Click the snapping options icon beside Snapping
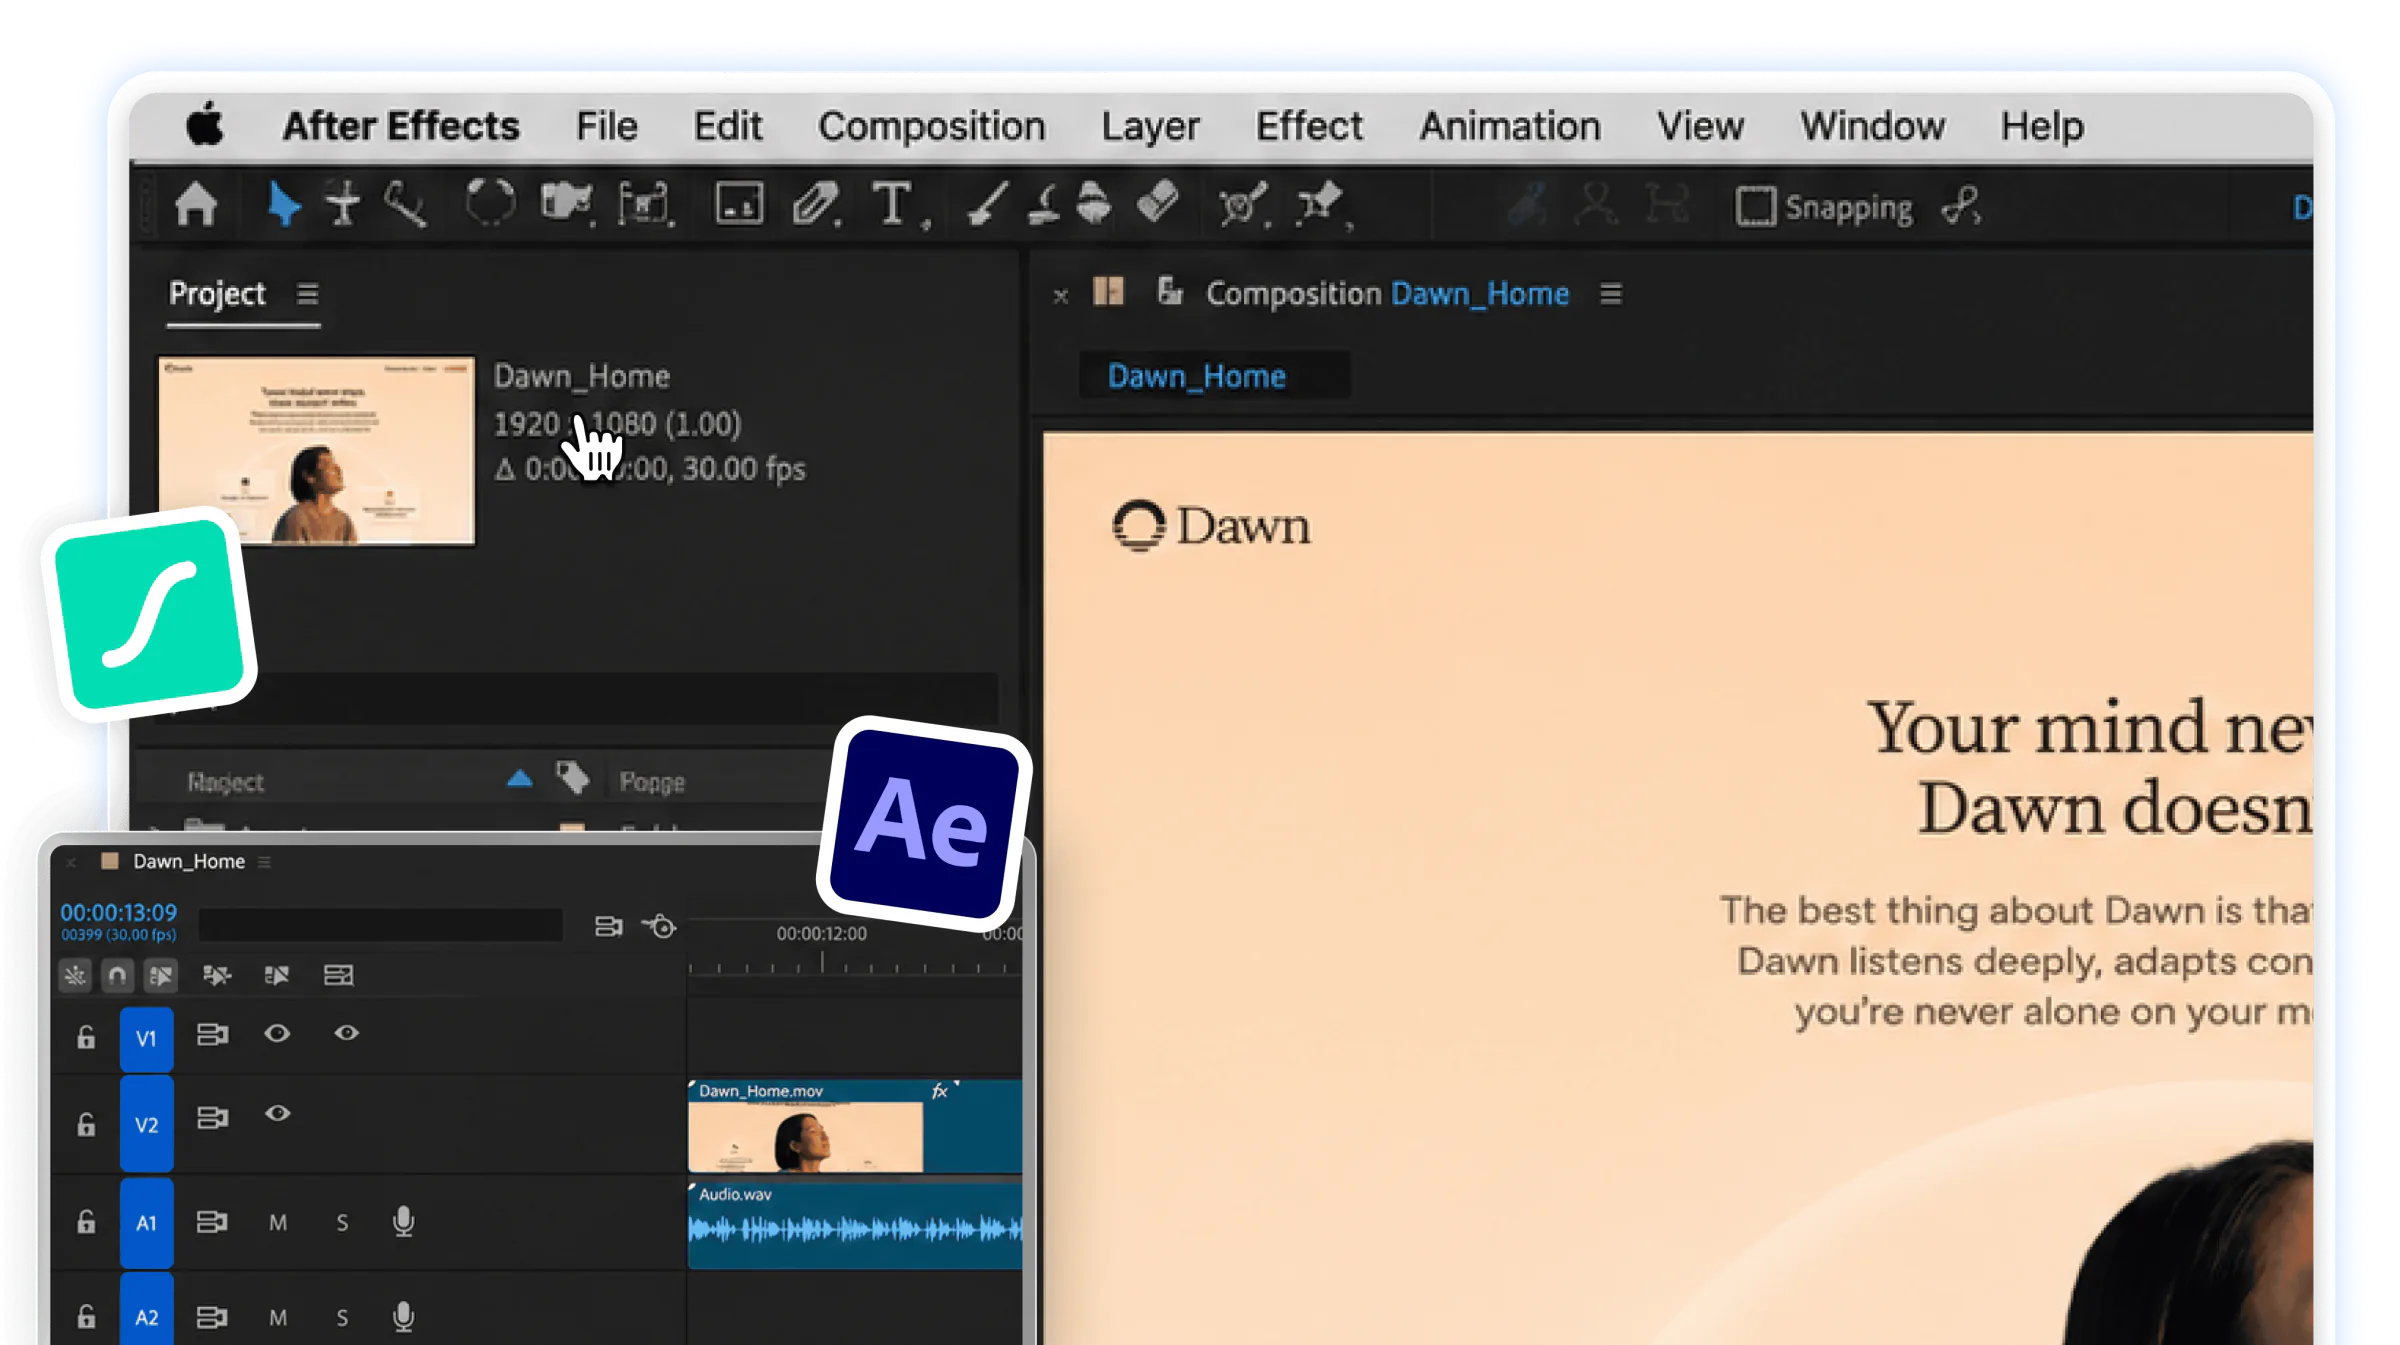The image size is (2400, 1345). 1961,206
